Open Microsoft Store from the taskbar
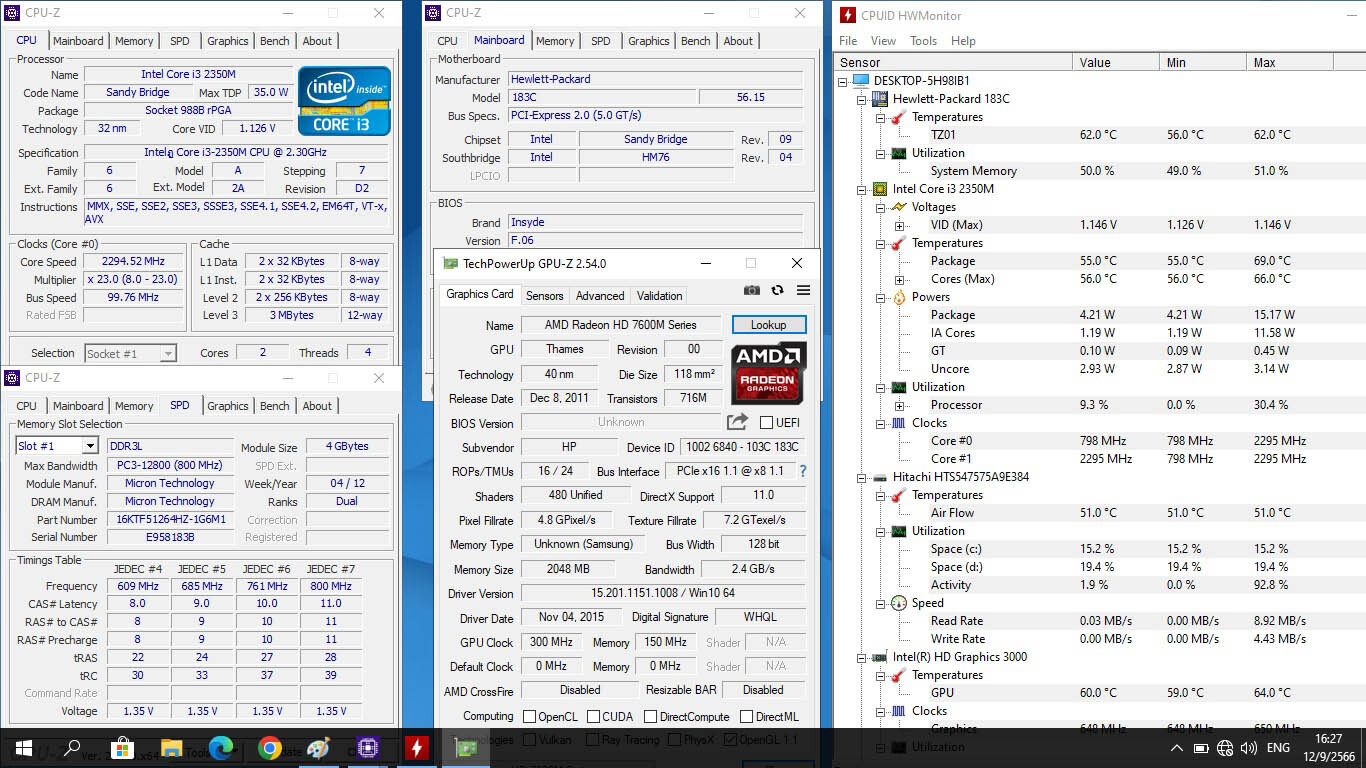 click(x=122, y=748)
